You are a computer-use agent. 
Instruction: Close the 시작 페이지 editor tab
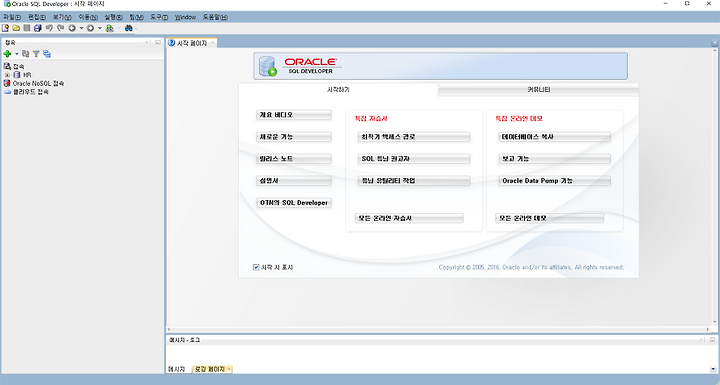click(x=212, y=43)
